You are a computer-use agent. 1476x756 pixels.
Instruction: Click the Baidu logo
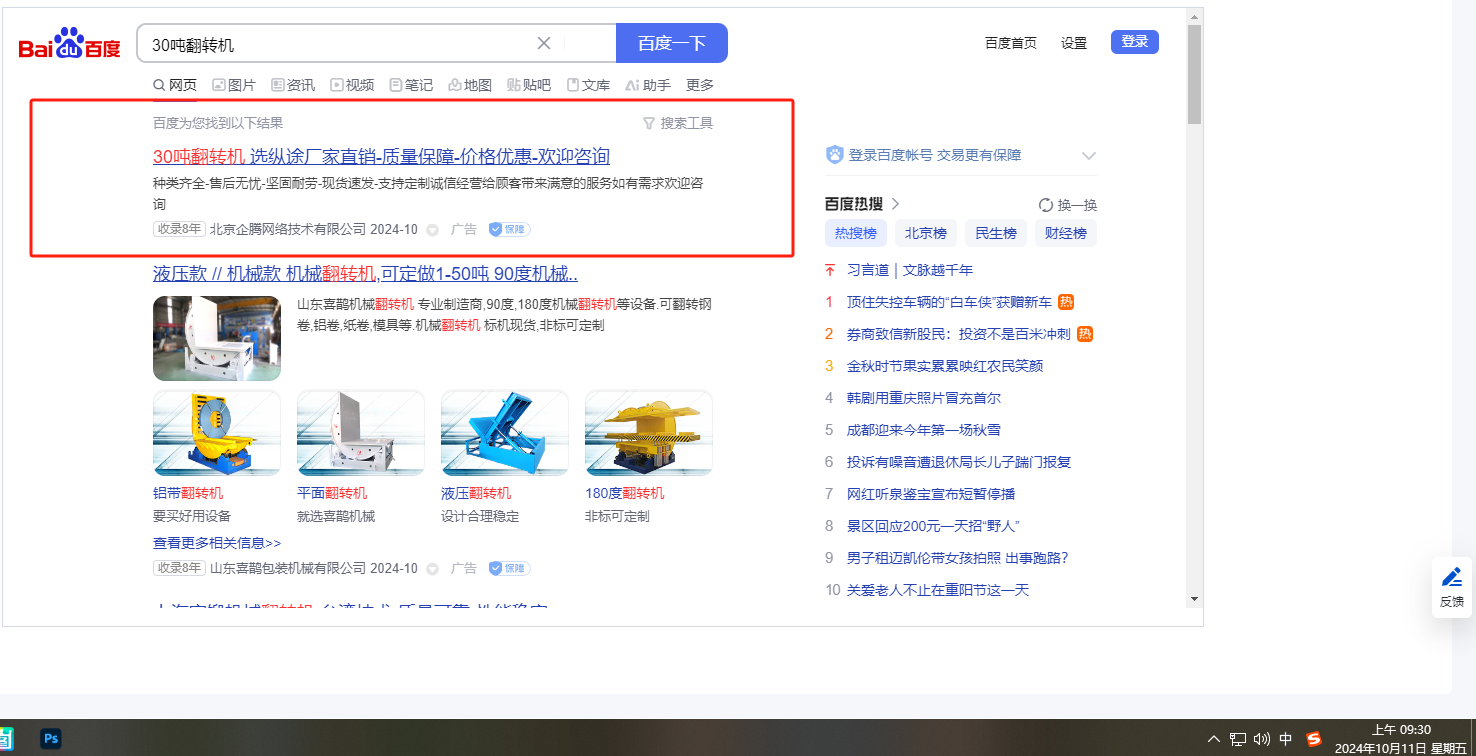pos(69,44)
